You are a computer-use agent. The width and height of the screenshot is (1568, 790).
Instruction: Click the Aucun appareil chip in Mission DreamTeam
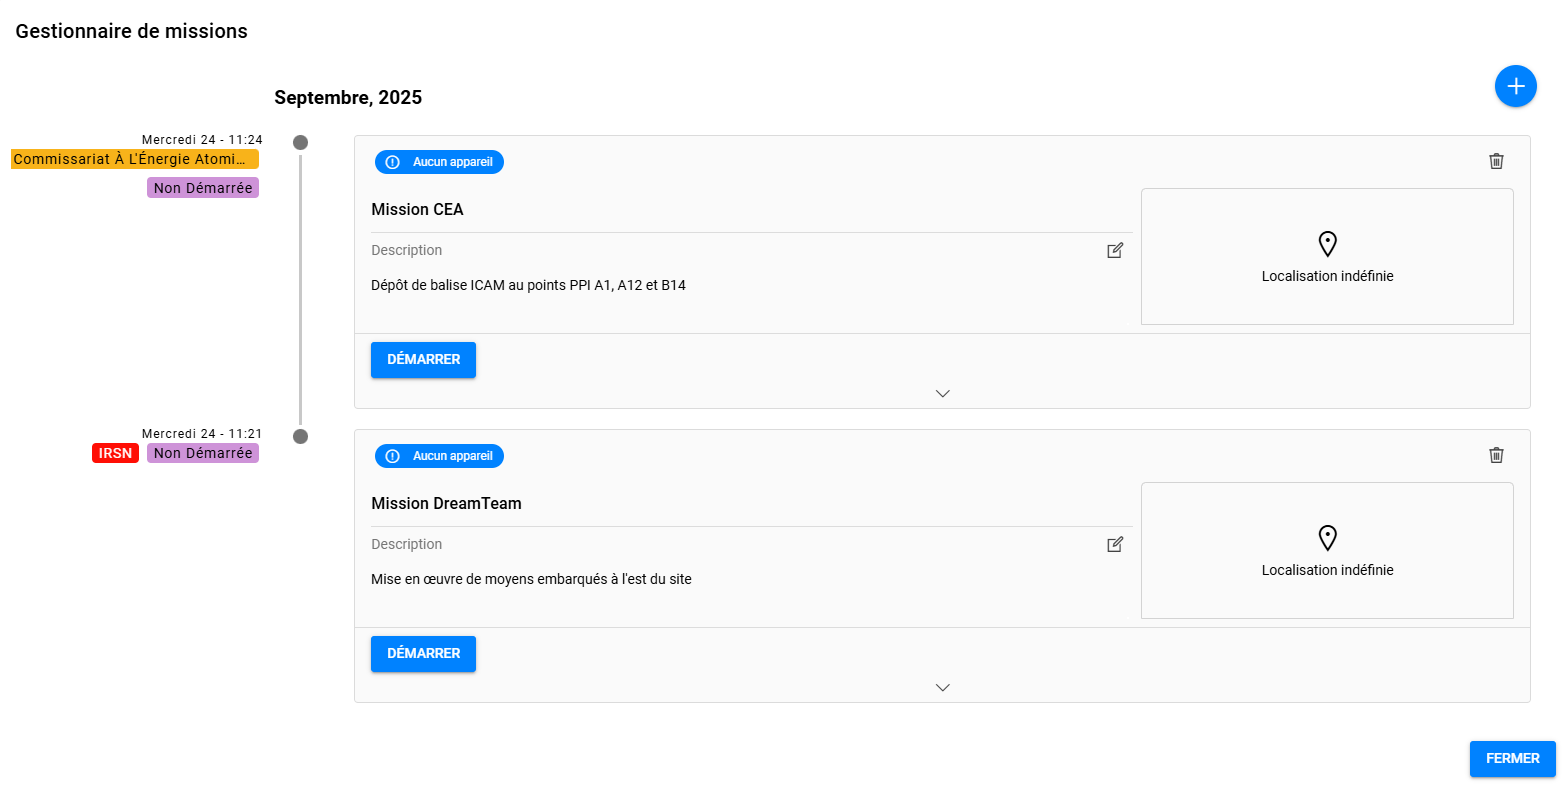coord(439,456)
